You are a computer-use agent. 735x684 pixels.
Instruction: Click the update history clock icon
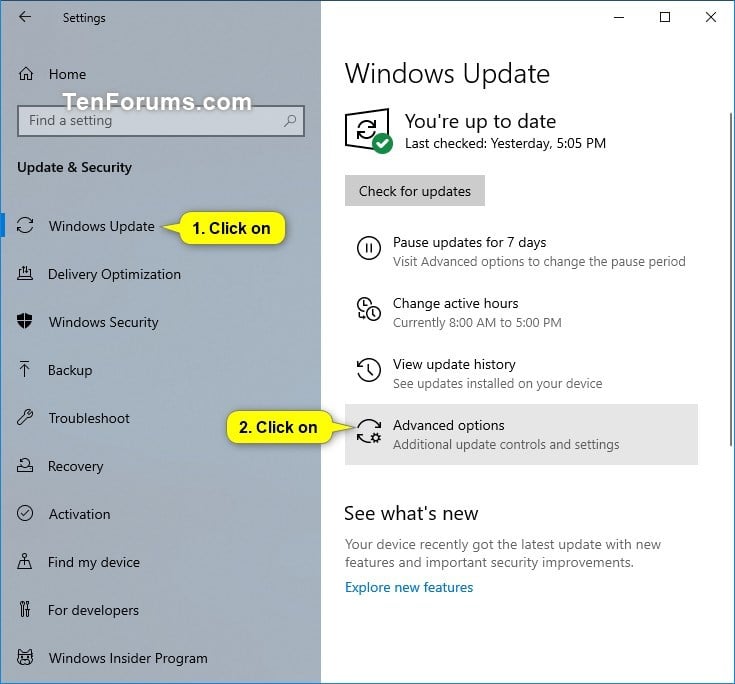click(x=369, y=370)
